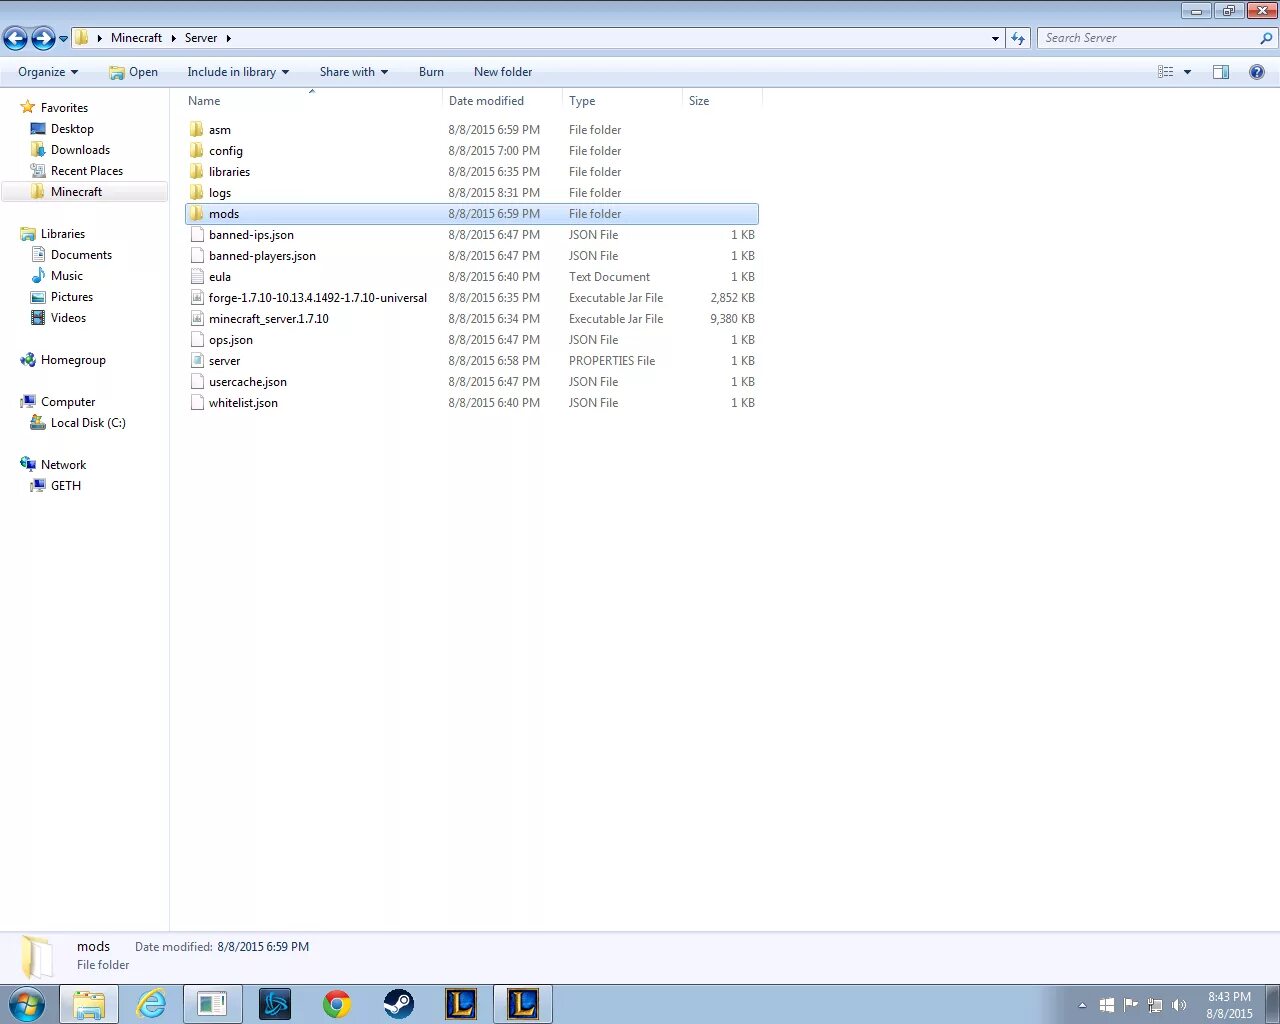
Task: Select Desktop in the navigation pane
Action: (72, 129)
